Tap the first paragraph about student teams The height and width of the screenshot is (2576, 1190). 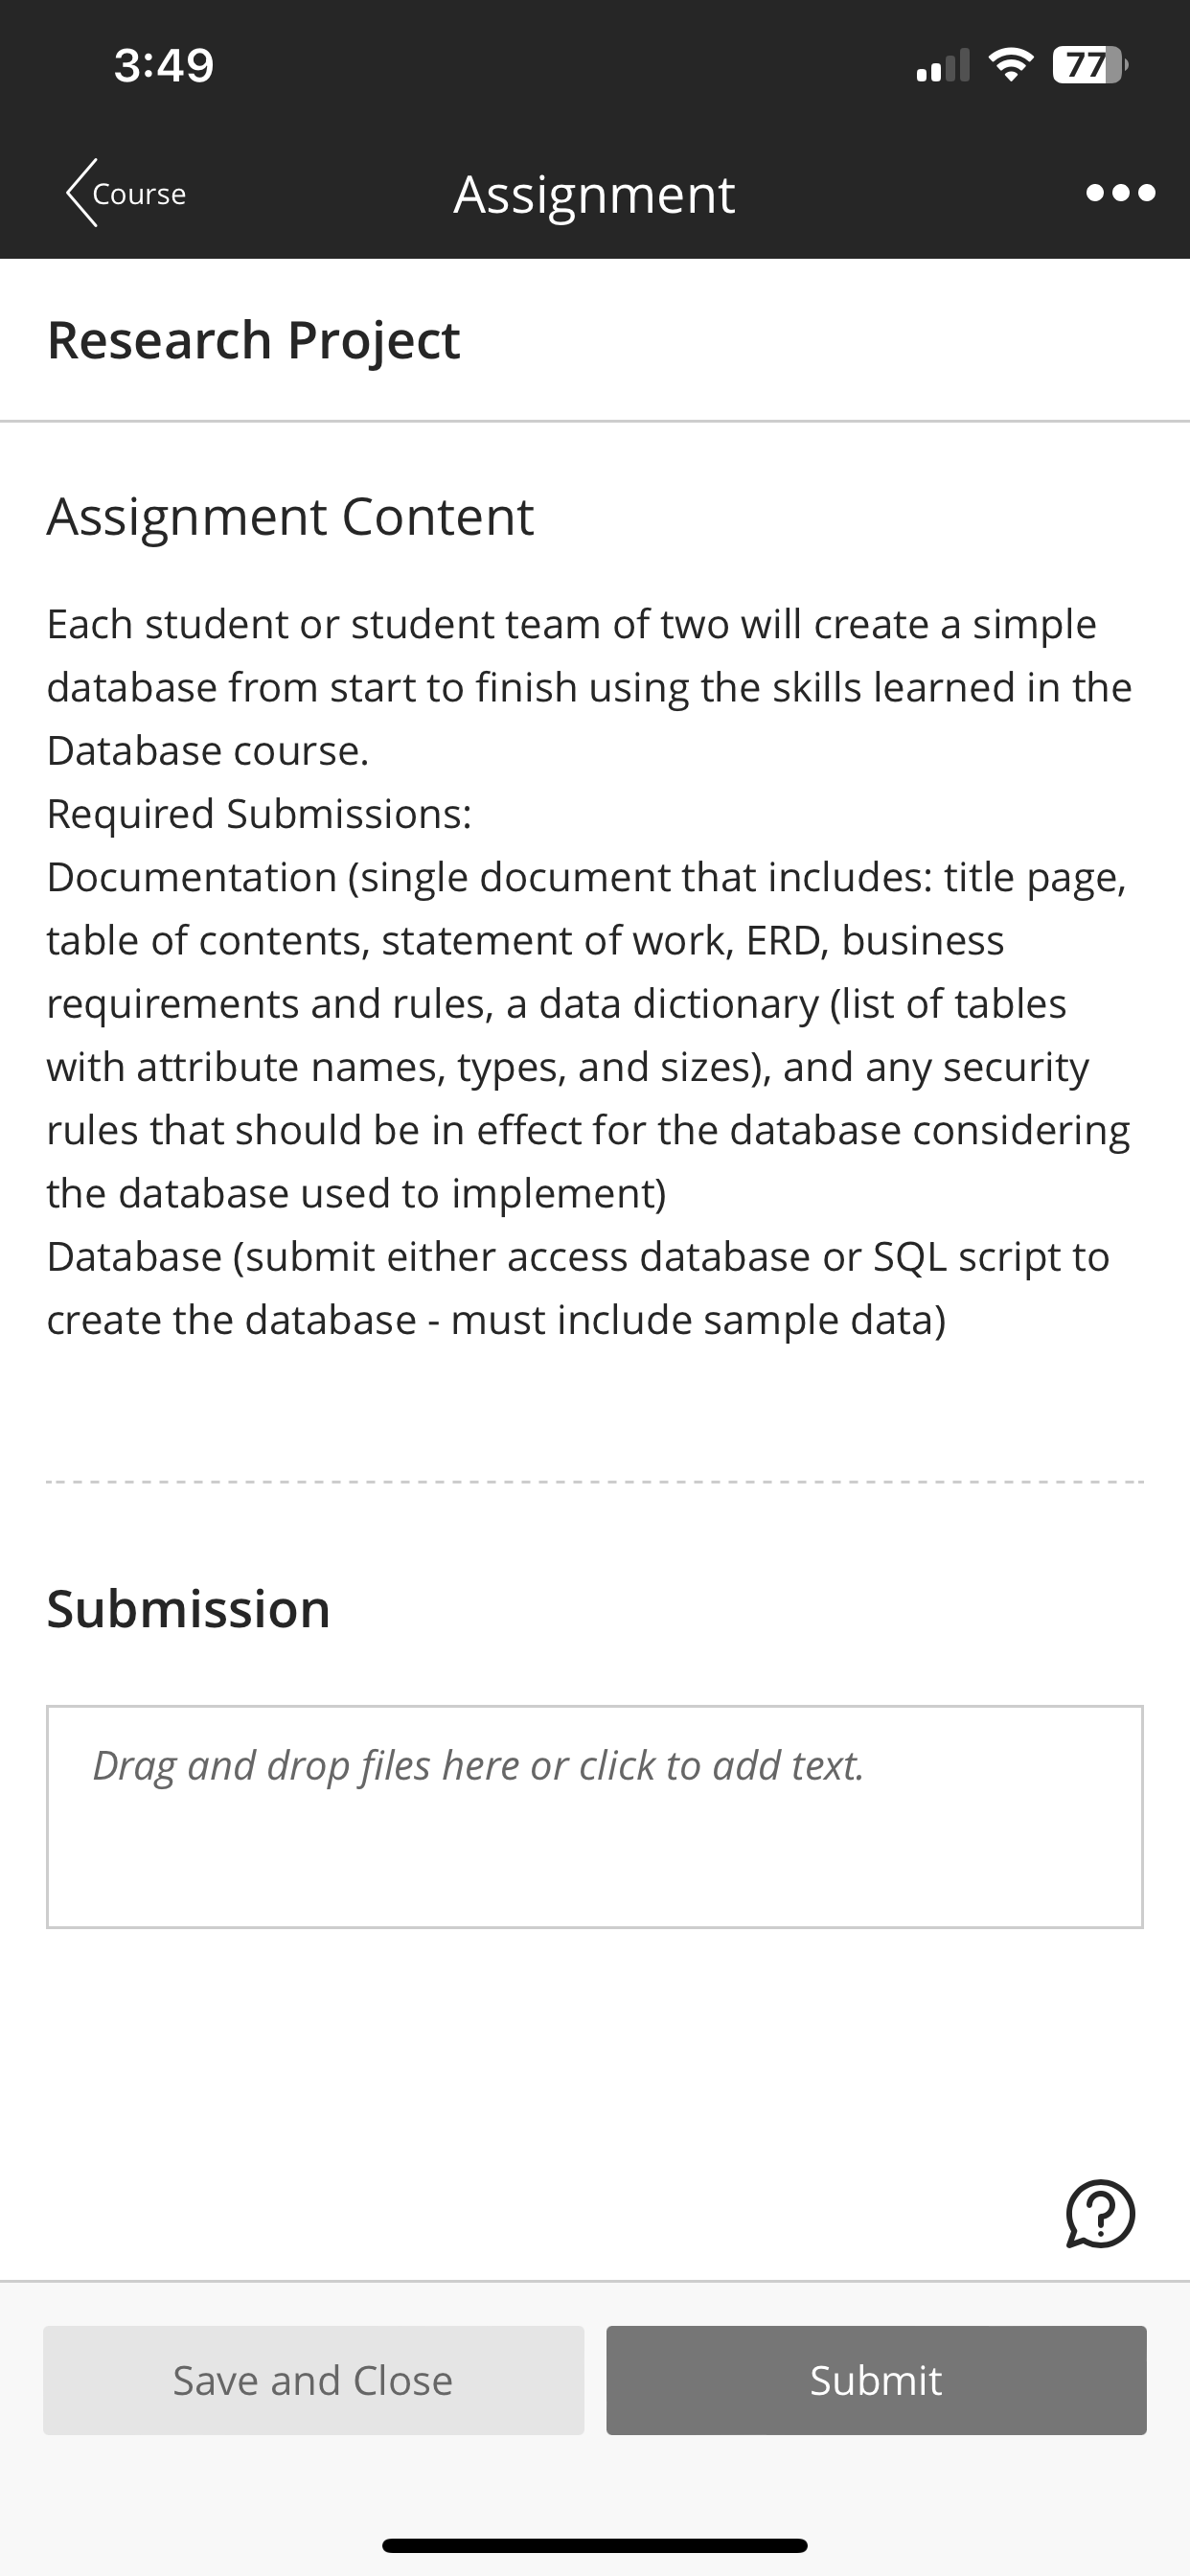pyautogui.click(x=589, y=687)
